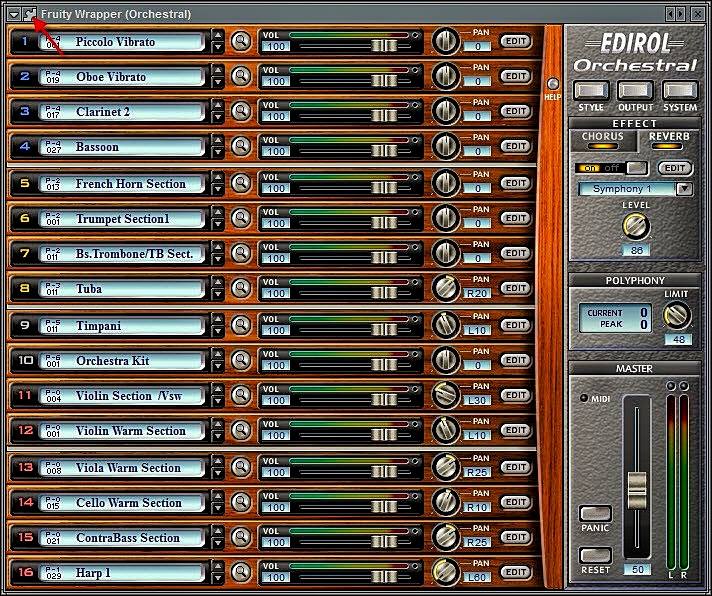Open the plugin options menu arrow
The width and height of the screenshot is (712, 596).
tap(14, 14)
